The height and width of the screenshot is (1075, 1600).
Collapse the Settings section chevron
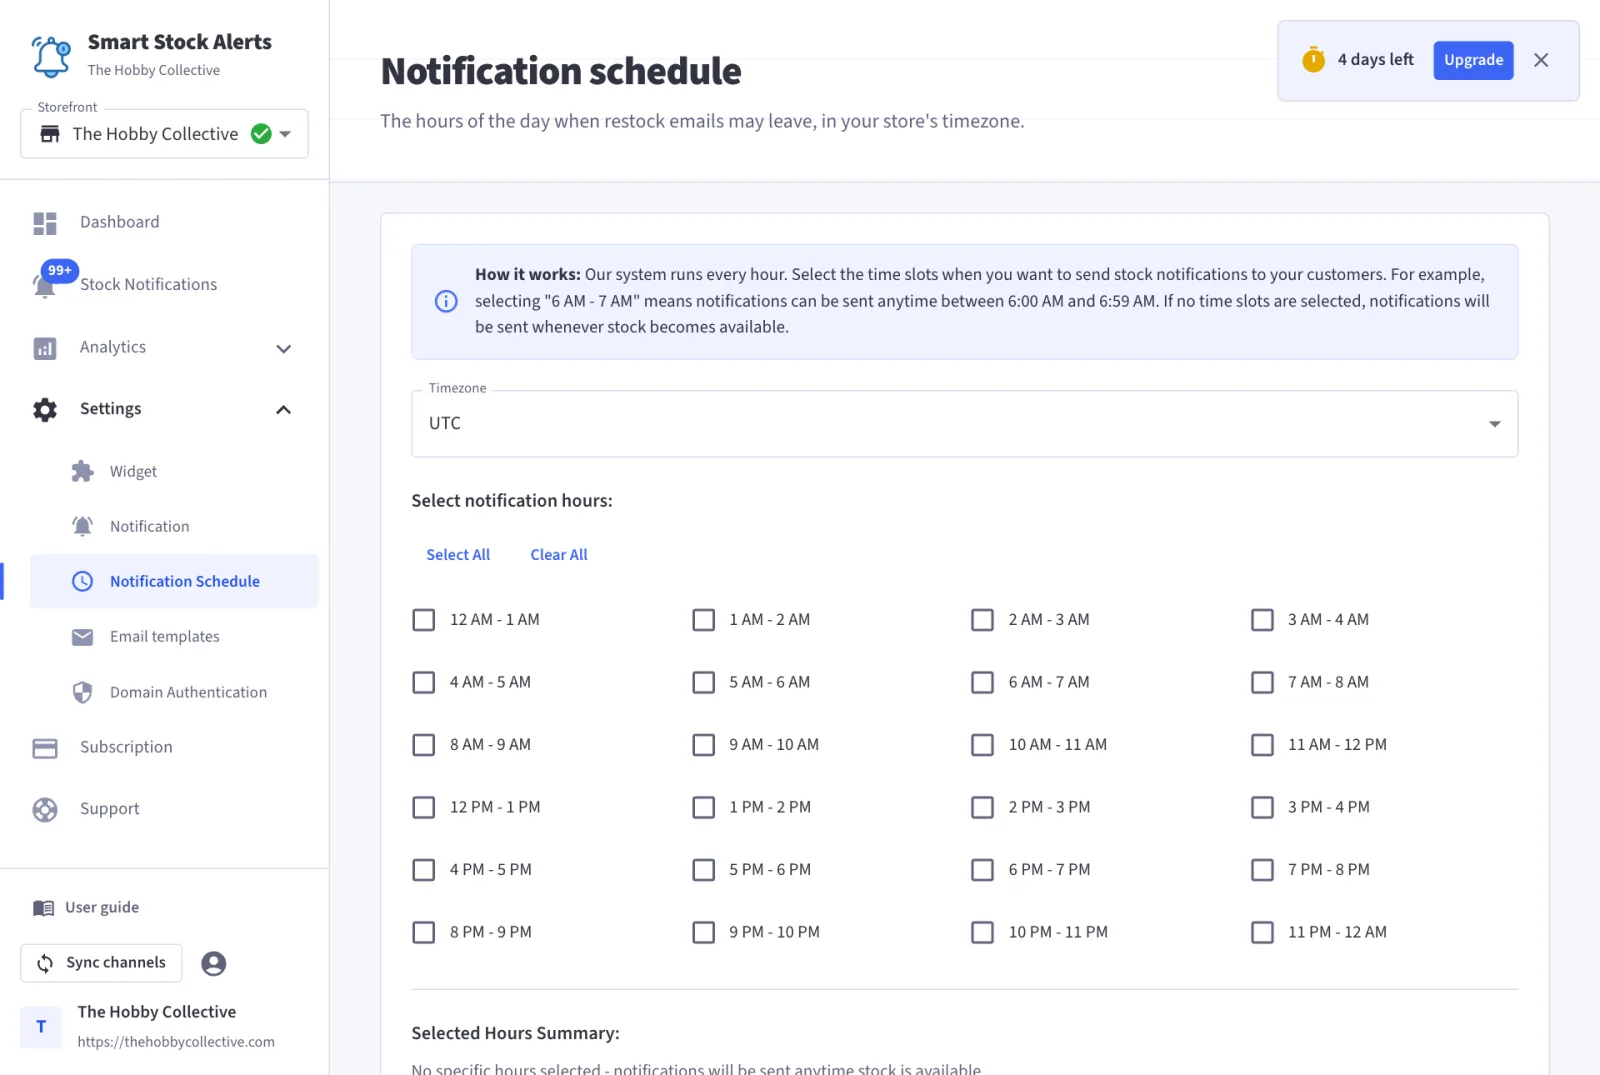pyautogui.click(x=284, y=410)
